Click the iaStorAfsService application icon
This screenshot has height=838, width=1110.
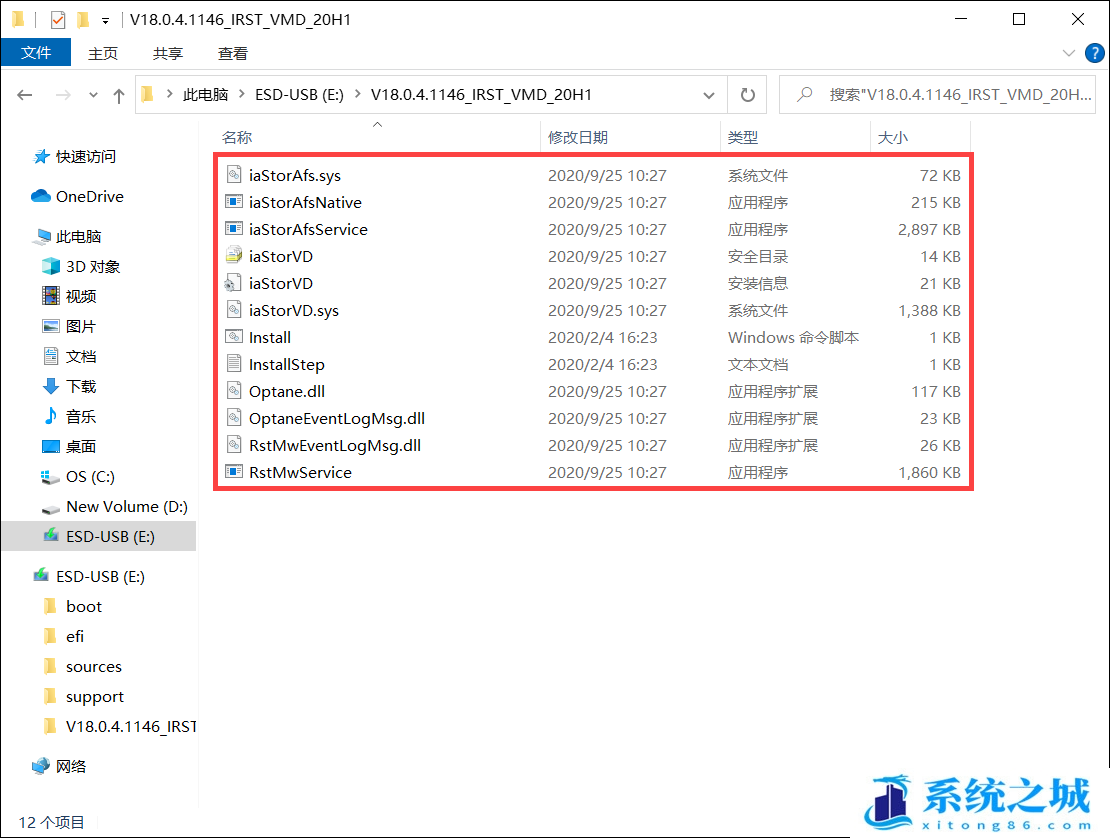click(x=234, y=229)
